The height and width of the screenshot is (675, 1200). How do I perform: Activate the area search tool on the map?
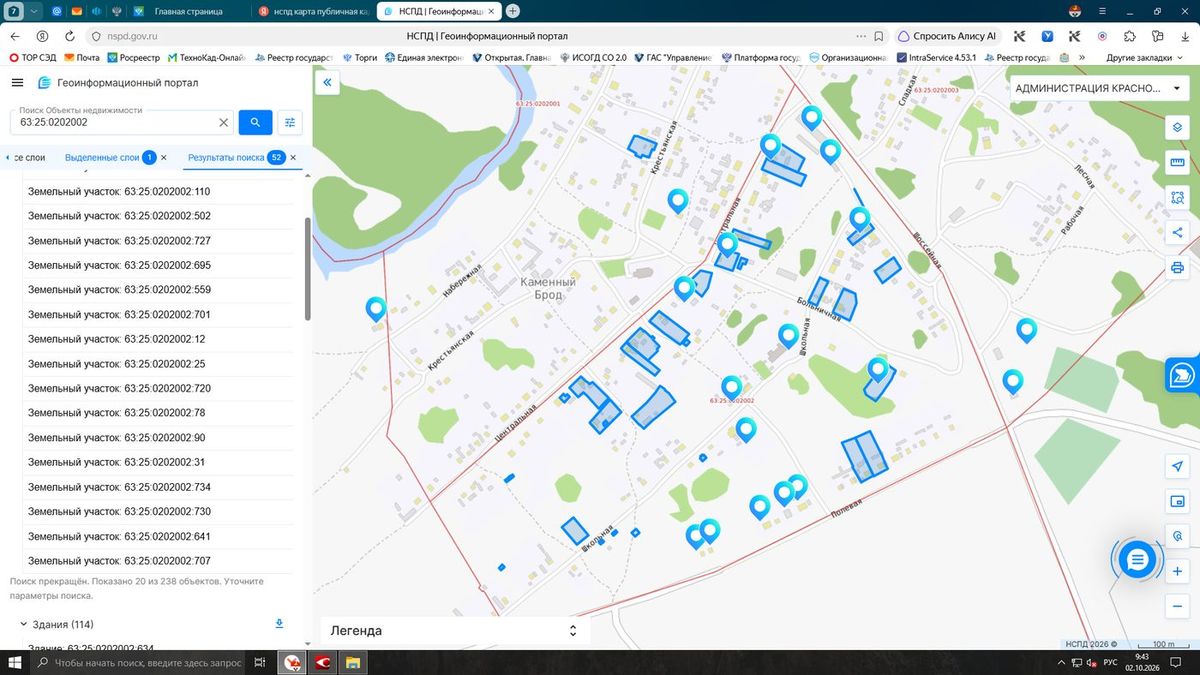click(x=1177, y=198)
